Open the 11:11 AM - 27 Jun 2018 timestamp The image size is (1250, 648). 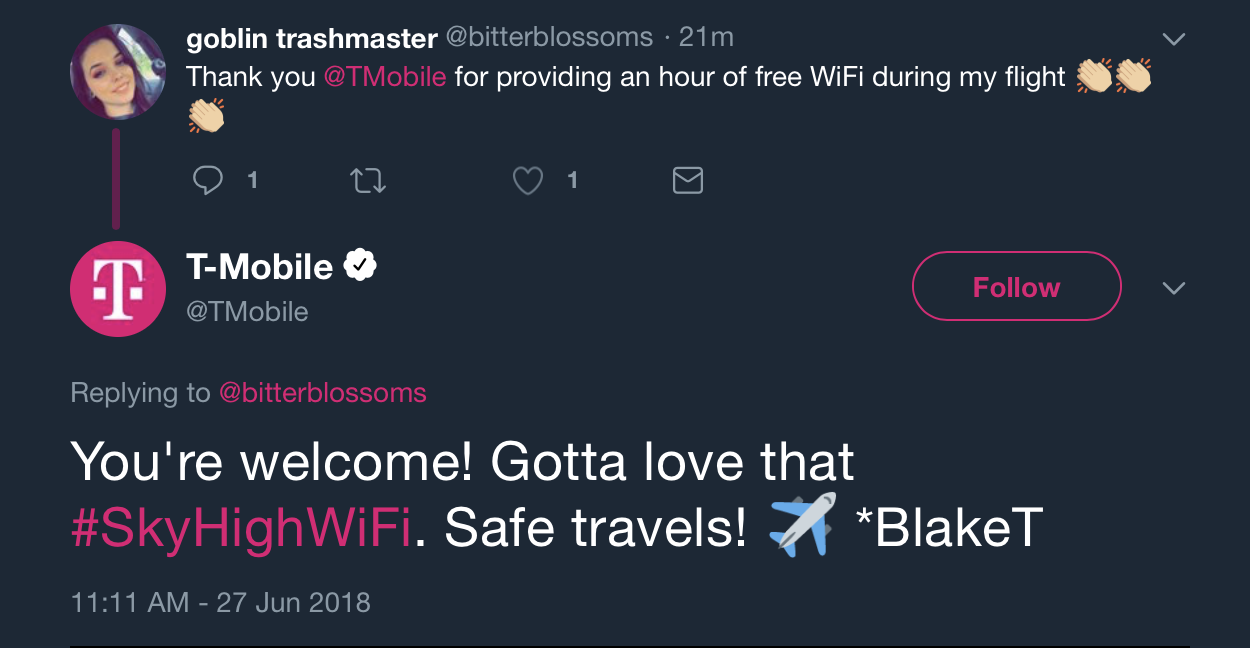coord(221,603)
